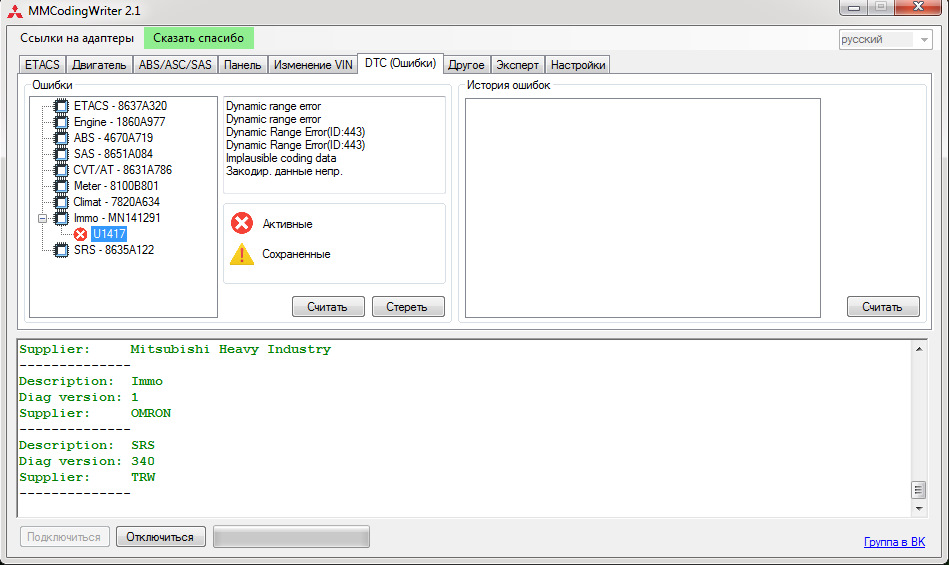The image size is (949, 565).
Task: Click Стереть to erase errors
Action: tap(408, 307)
